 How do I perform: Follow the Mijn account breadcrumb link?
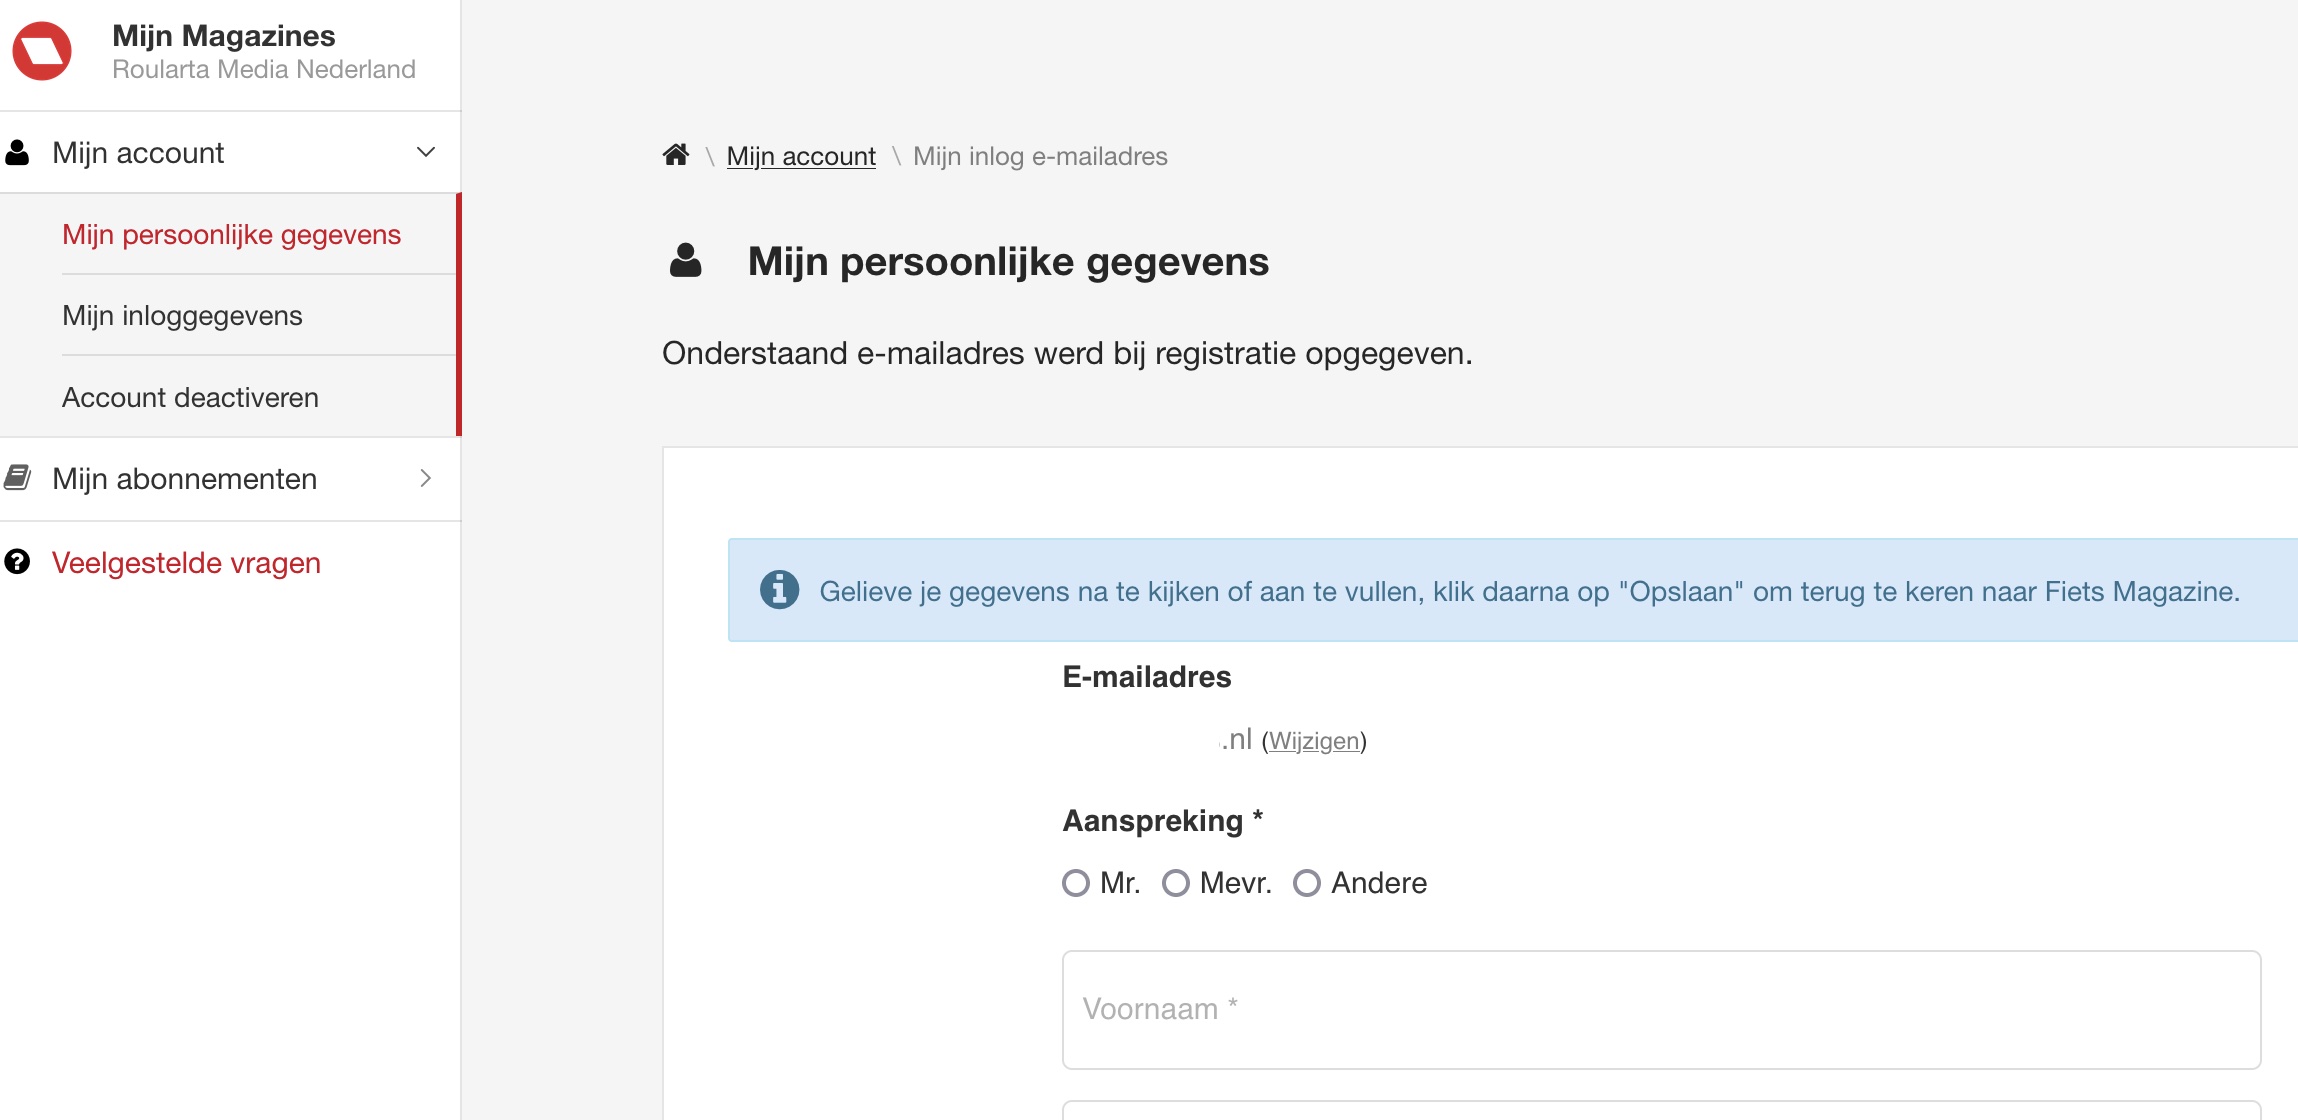pos(801,156)
